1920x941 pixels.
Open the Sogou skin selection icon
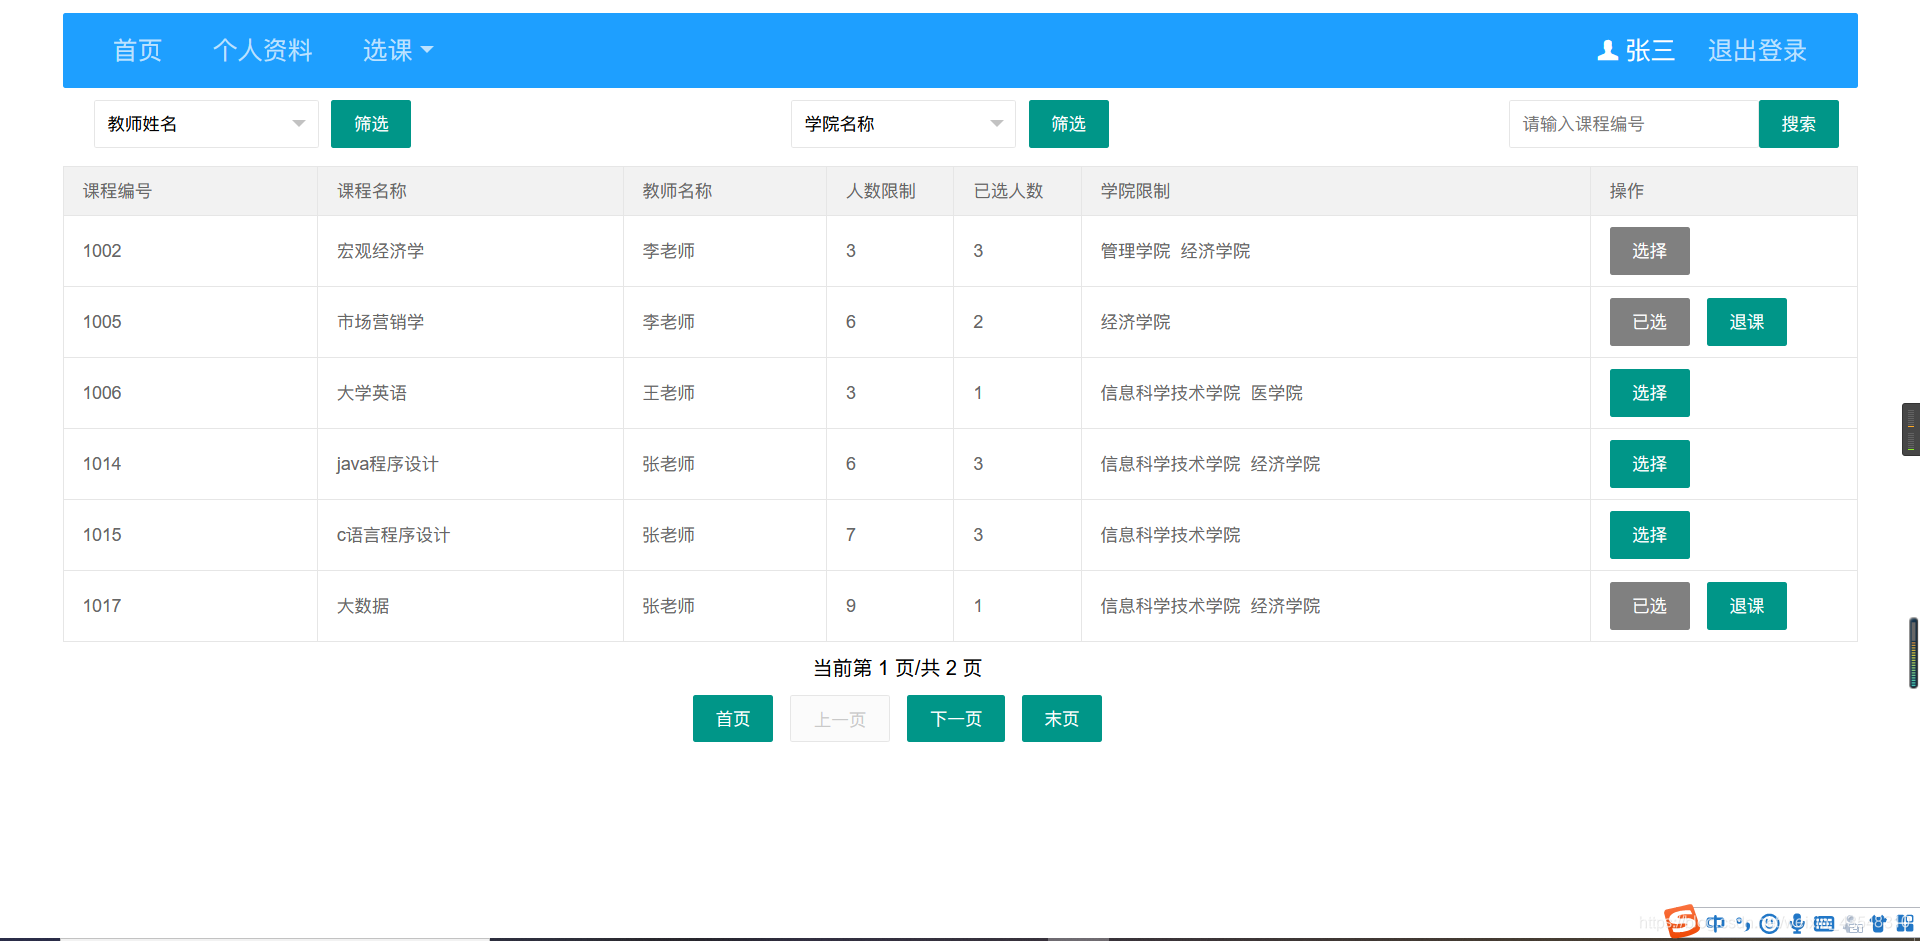pos(1878,923)
